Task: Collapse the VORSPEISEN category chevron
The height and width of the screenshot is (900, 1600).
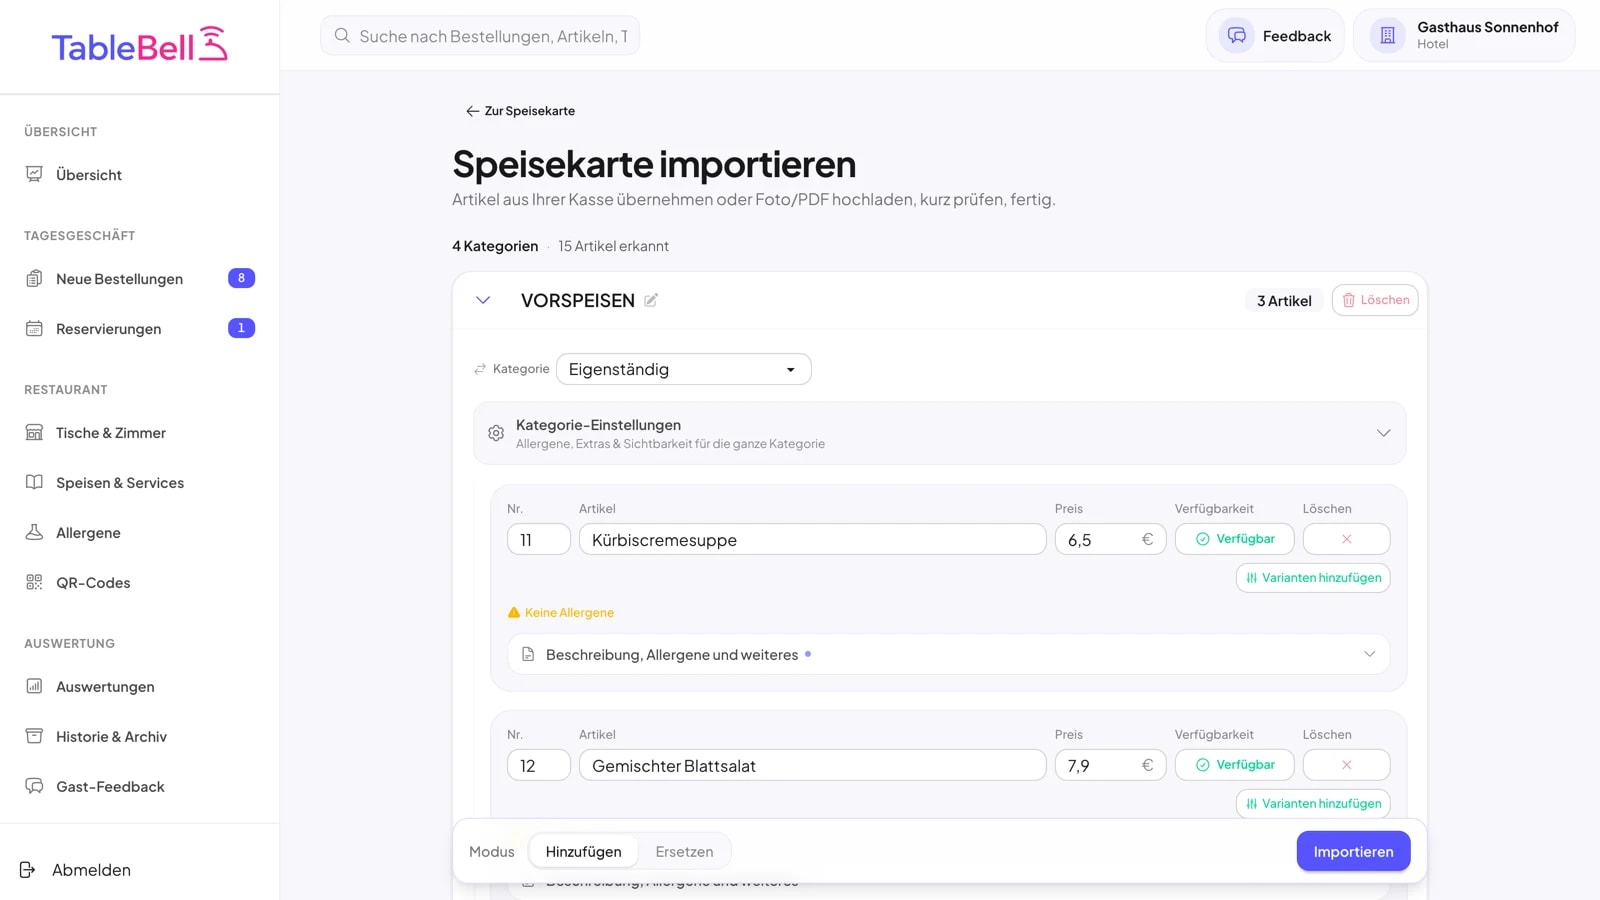Action: pyautogui.click(x=483, y=300)
